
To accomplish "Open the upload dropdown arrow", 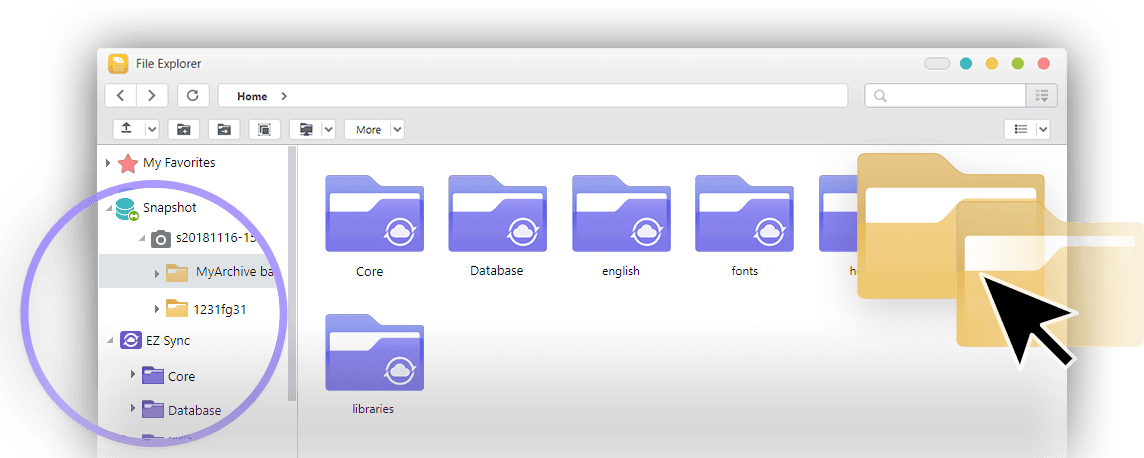I will pos(152,129).
